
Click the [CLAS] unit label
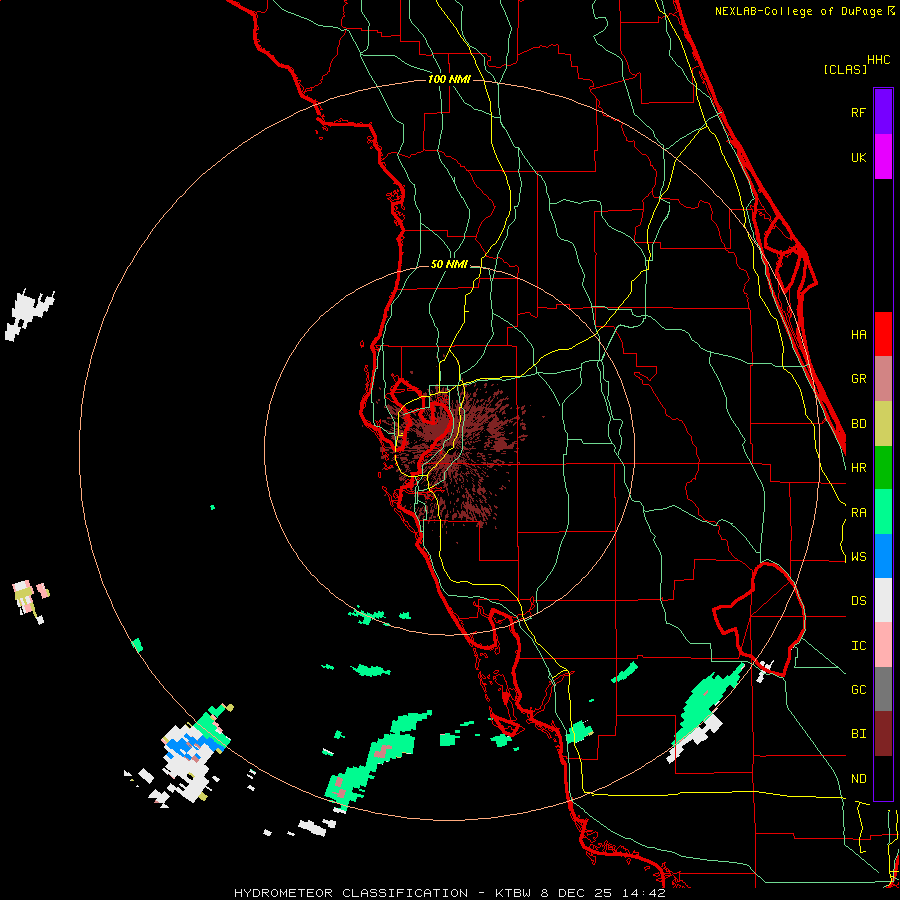845,70
